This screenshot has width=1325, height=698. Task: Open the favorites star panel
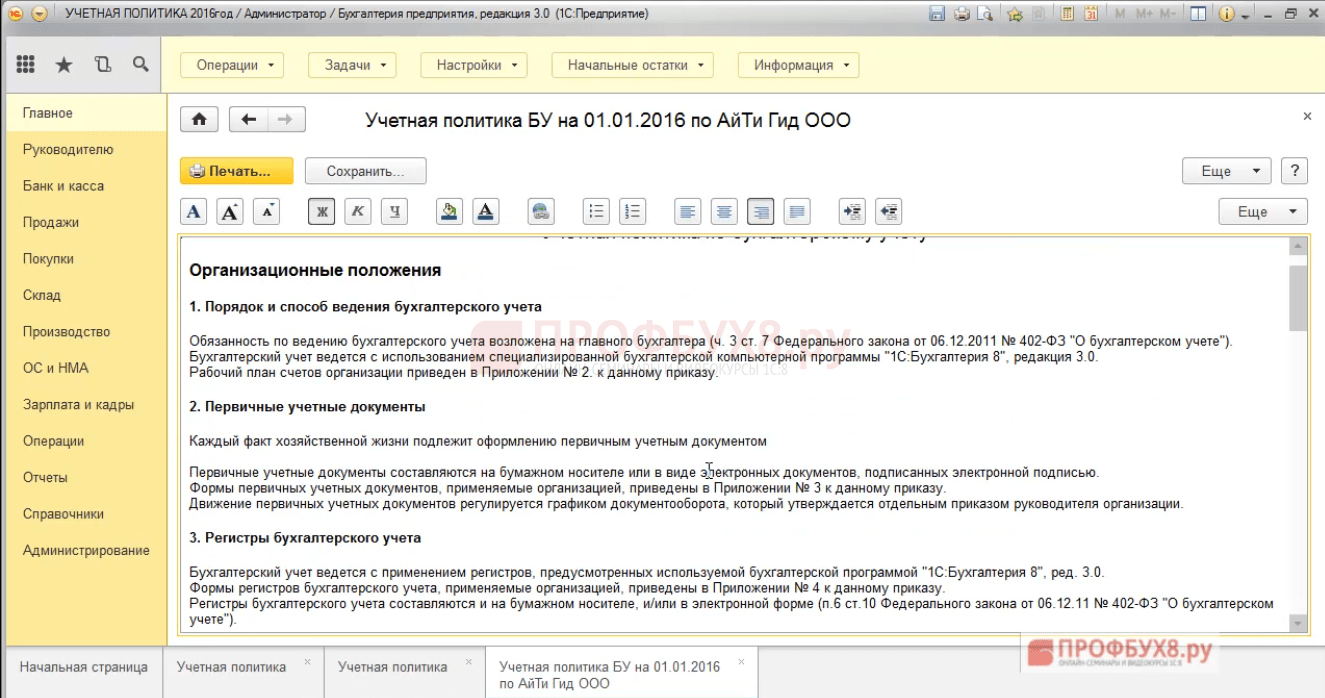[63, 64]
